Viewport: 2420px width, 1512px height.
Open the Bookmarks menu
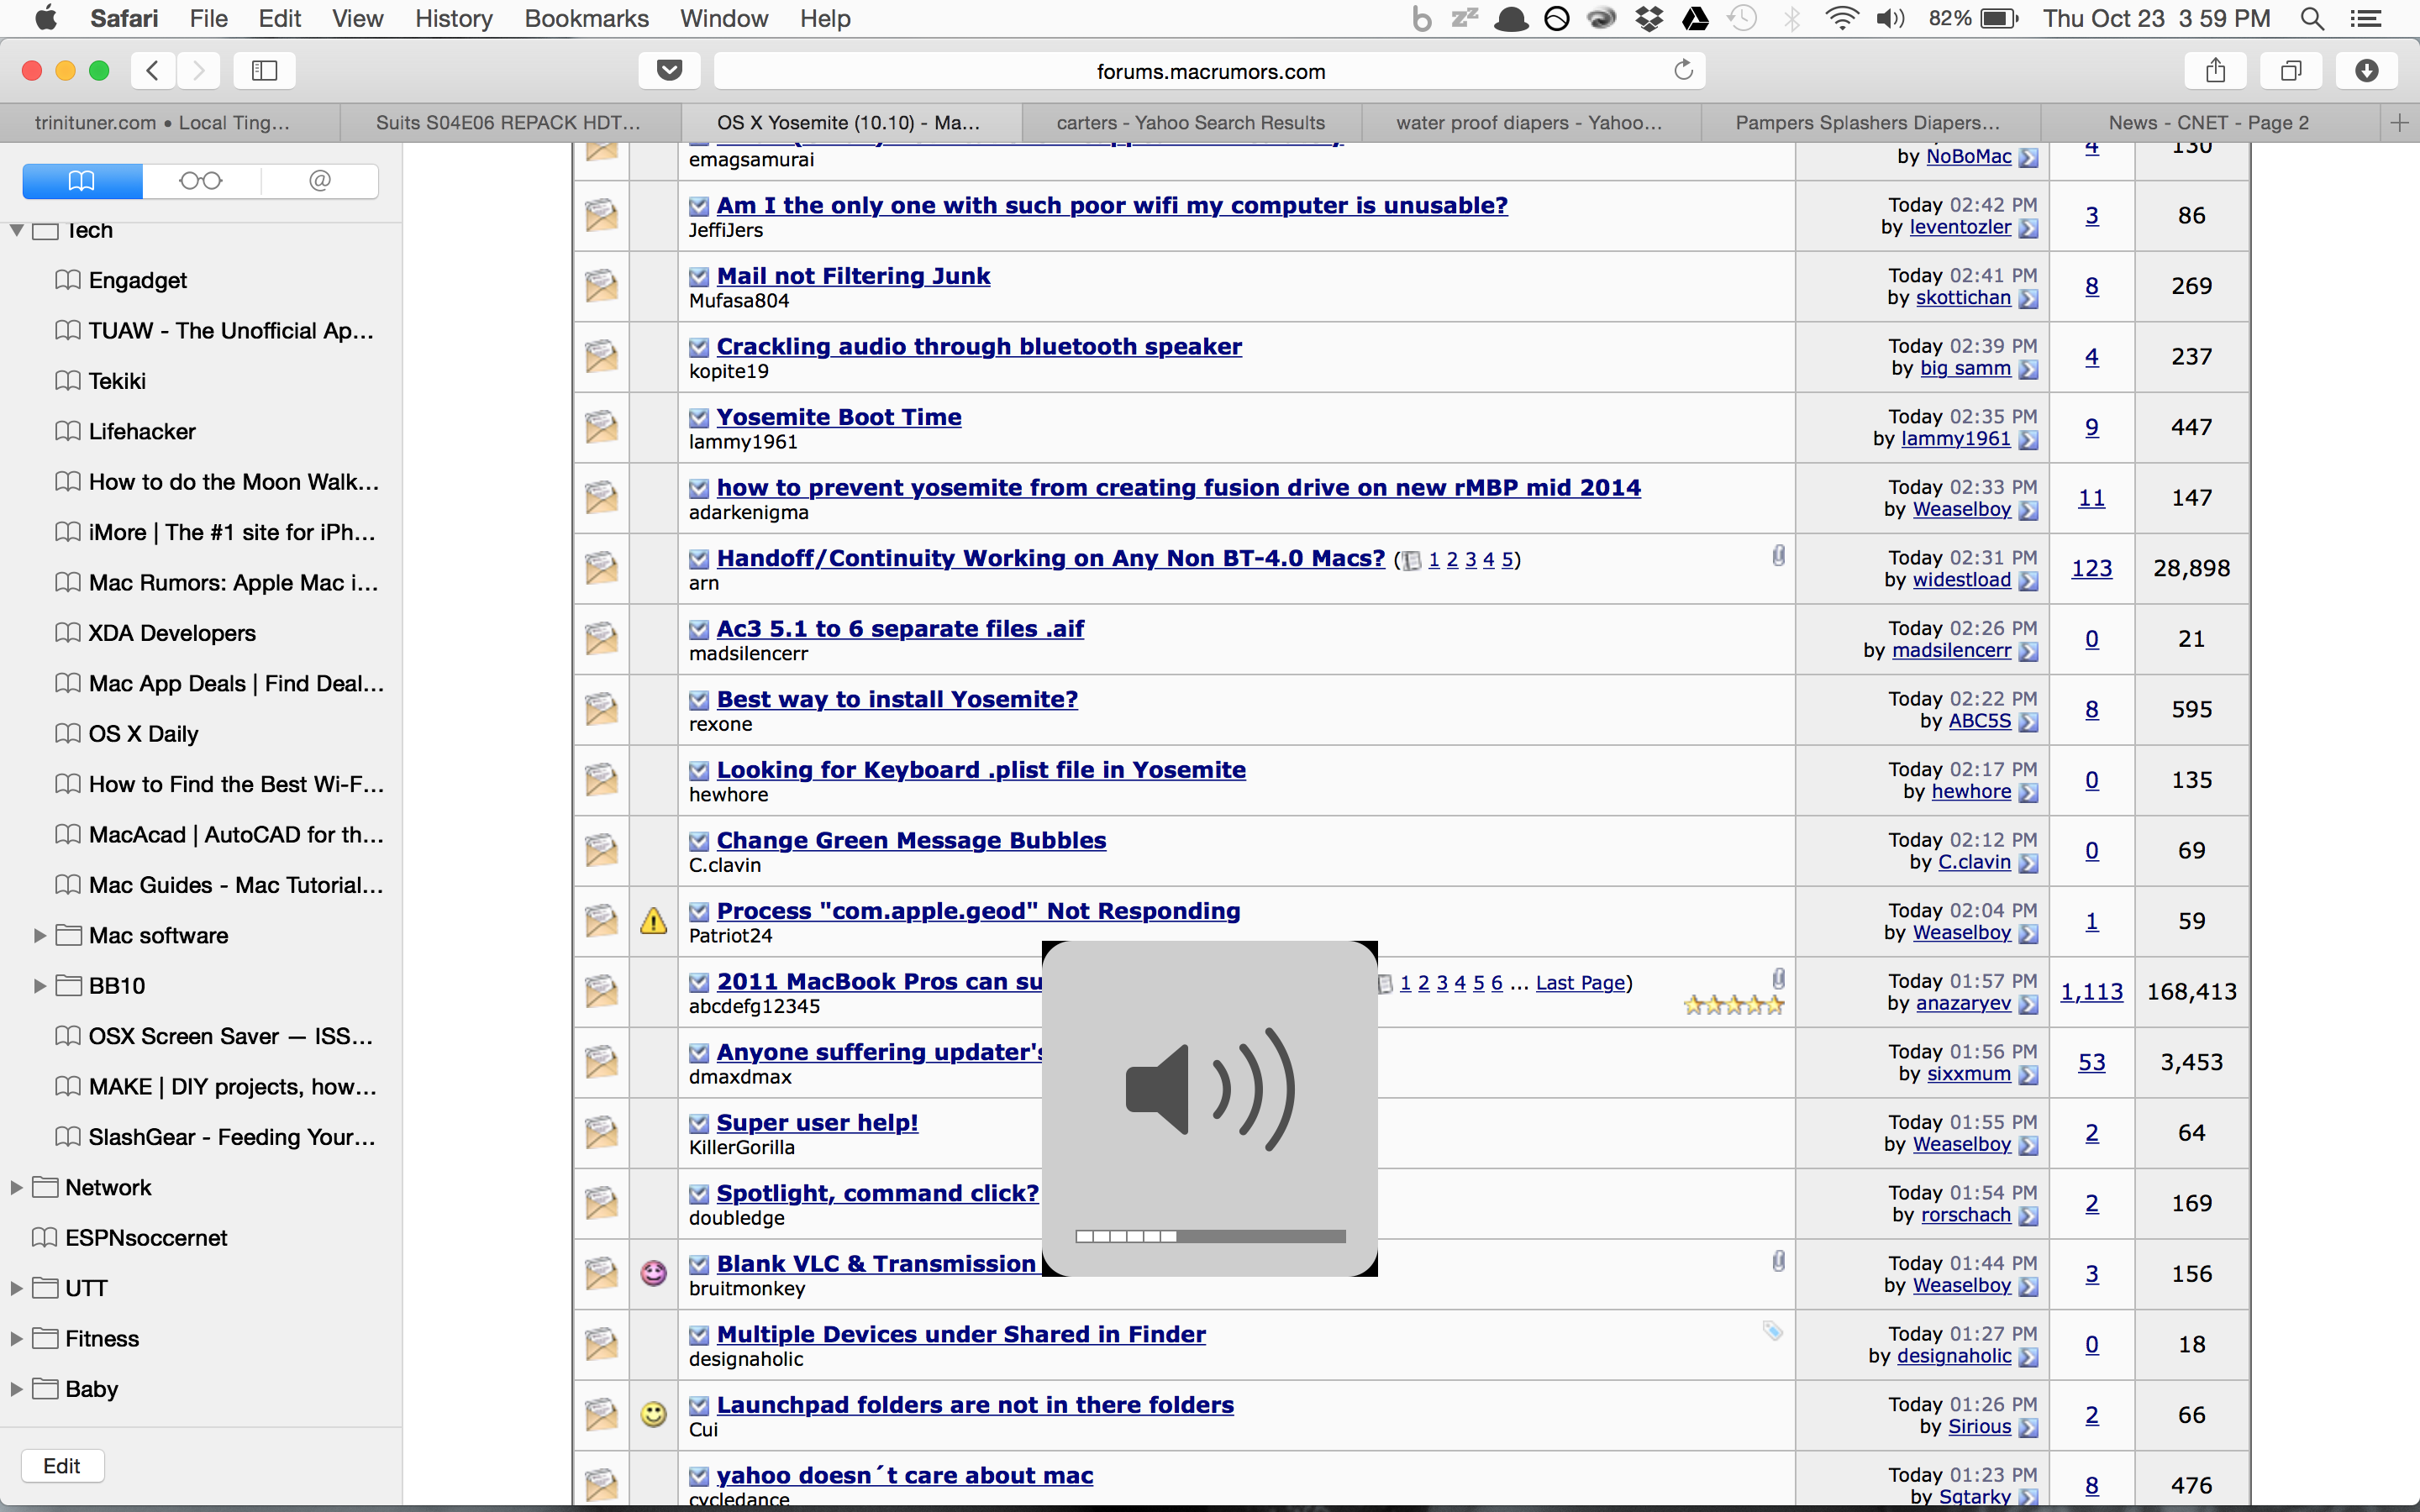click(586, 18)
